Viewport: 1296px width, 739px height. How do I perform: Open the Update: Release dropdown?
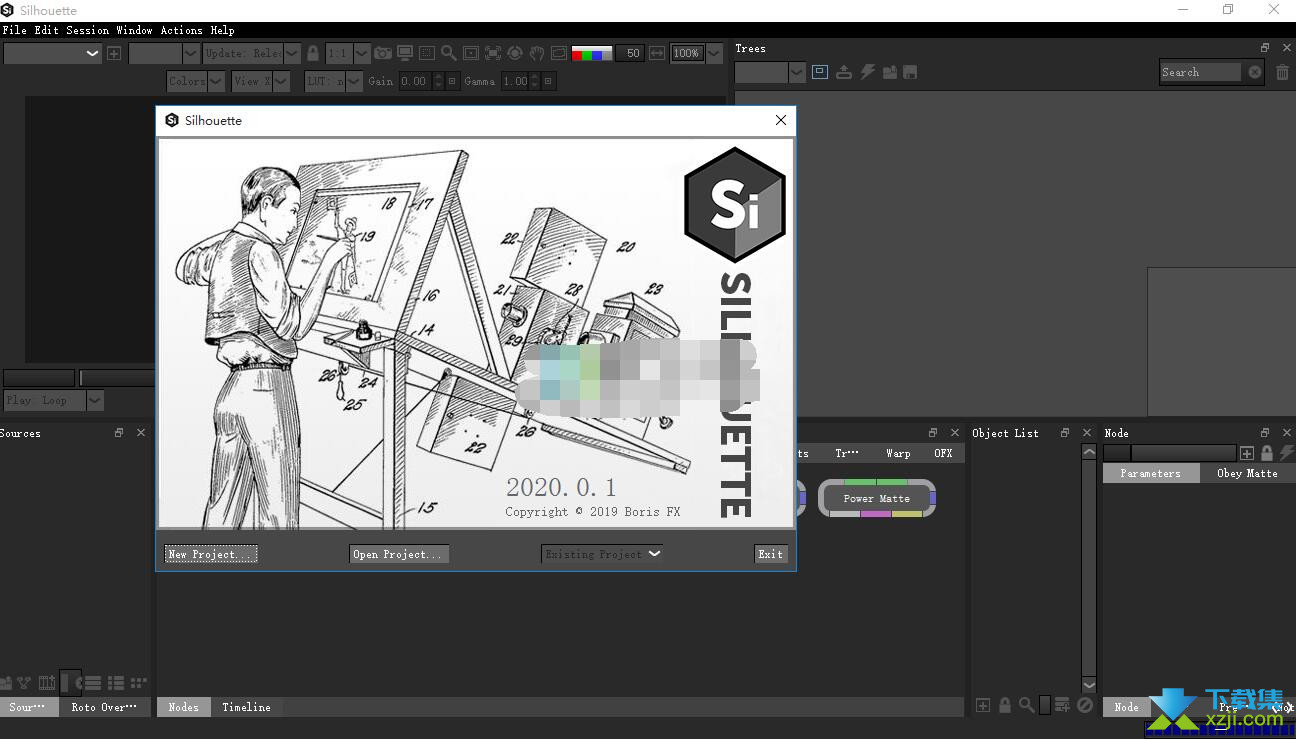251,53
